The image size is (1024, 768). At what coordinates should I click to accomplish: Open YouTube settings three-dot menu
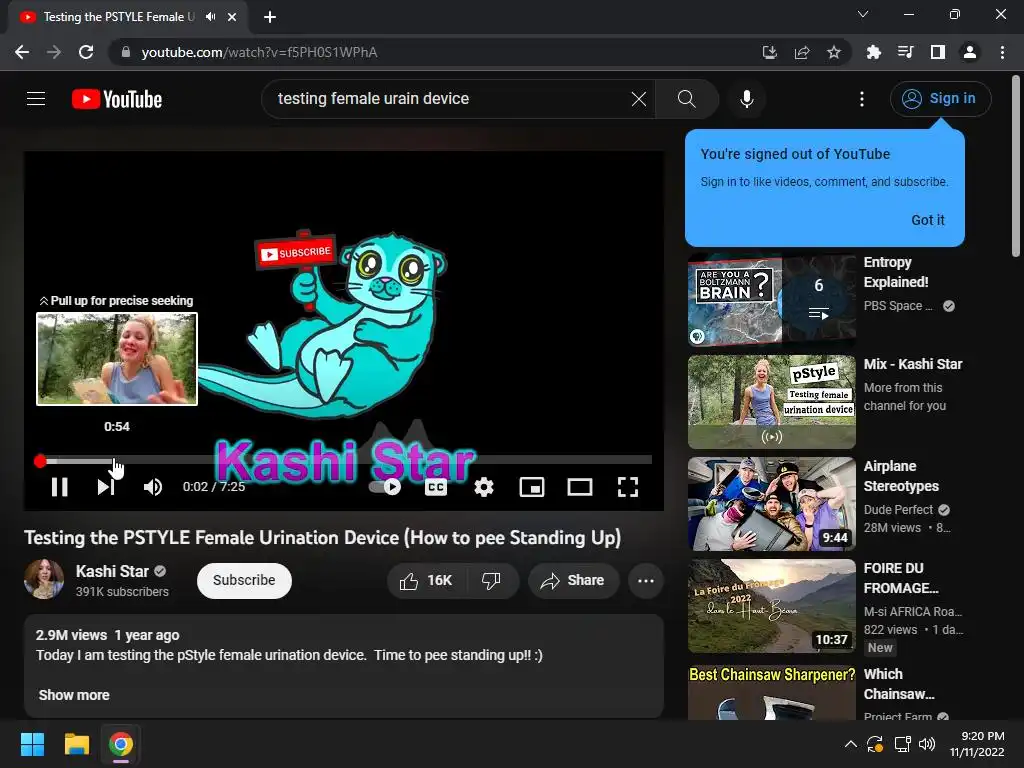pos(861,99)
